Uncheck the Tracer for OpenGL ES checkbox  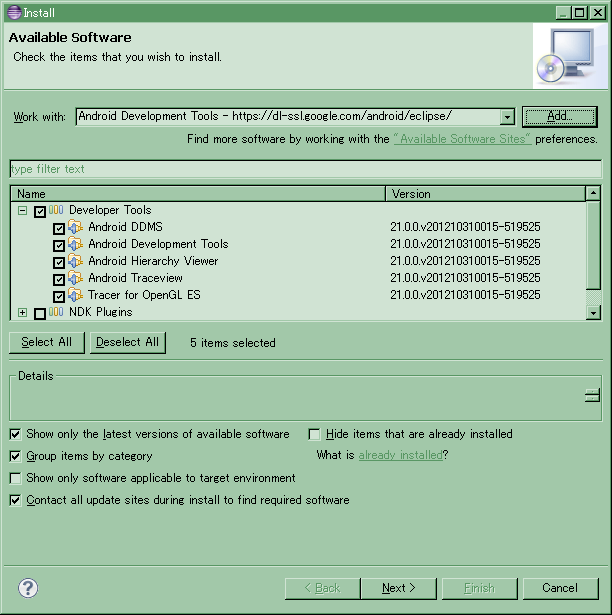pos(59,297)
